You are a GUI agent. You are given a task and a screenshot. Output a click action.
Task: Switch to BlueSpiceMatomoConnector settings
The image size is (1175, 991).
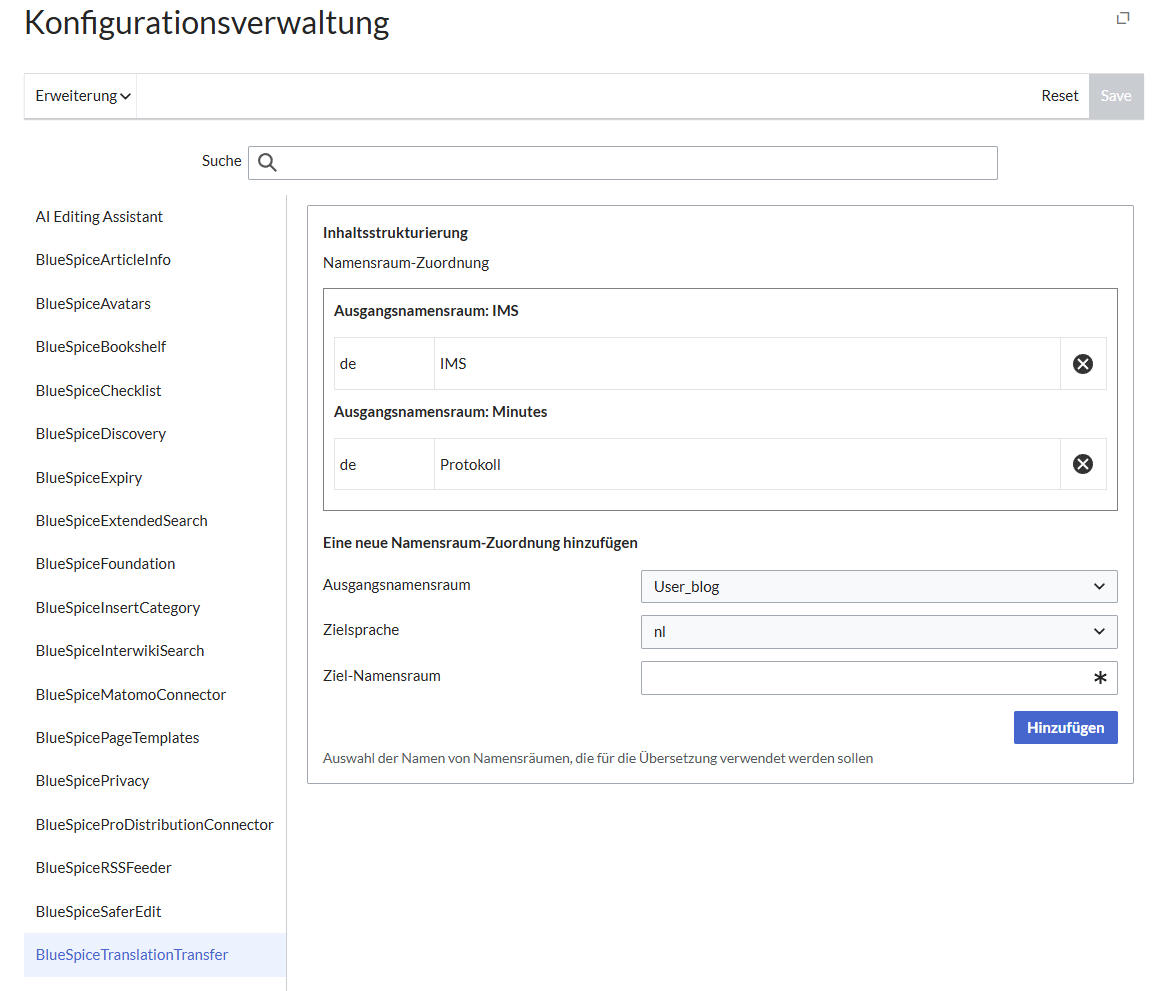(131, 695)
